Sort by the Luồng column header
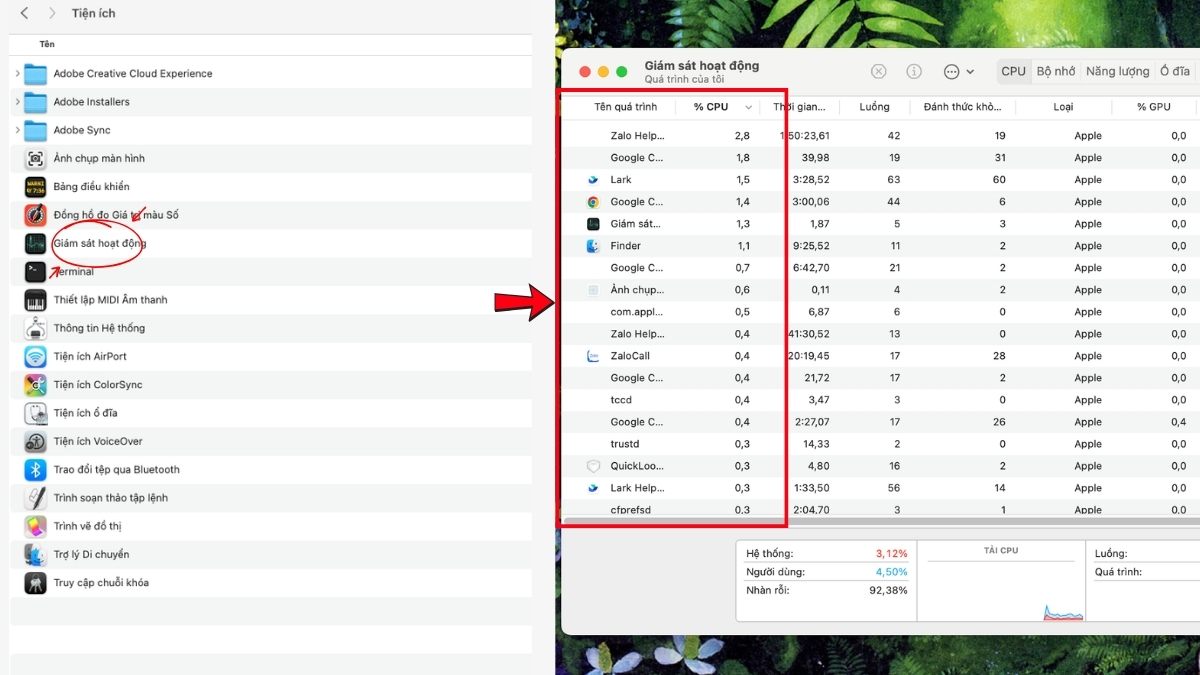The image size is (1200, 675). (874, 107)
